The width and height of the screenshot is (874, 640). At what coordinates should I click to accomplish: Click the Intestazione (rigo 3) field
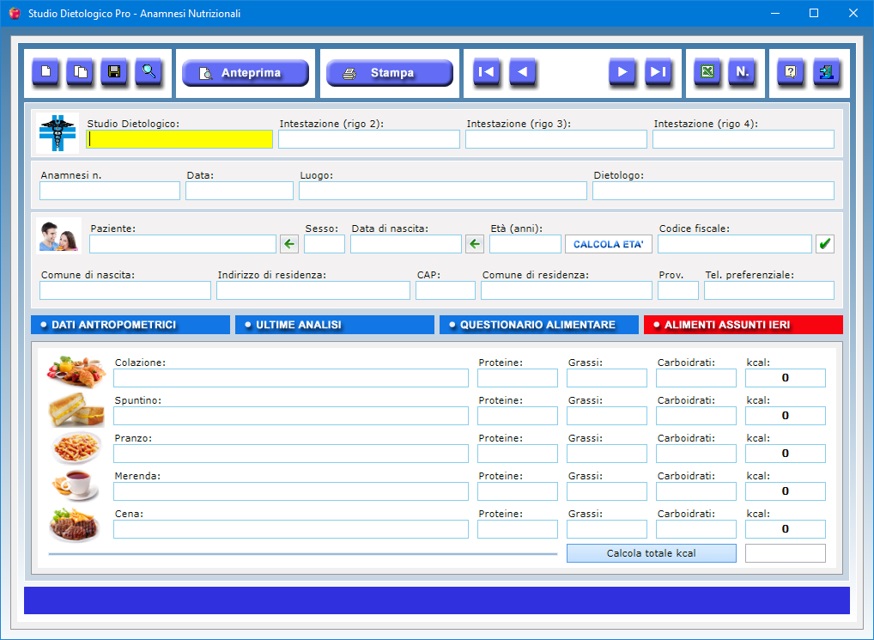[x=556, y=139]
